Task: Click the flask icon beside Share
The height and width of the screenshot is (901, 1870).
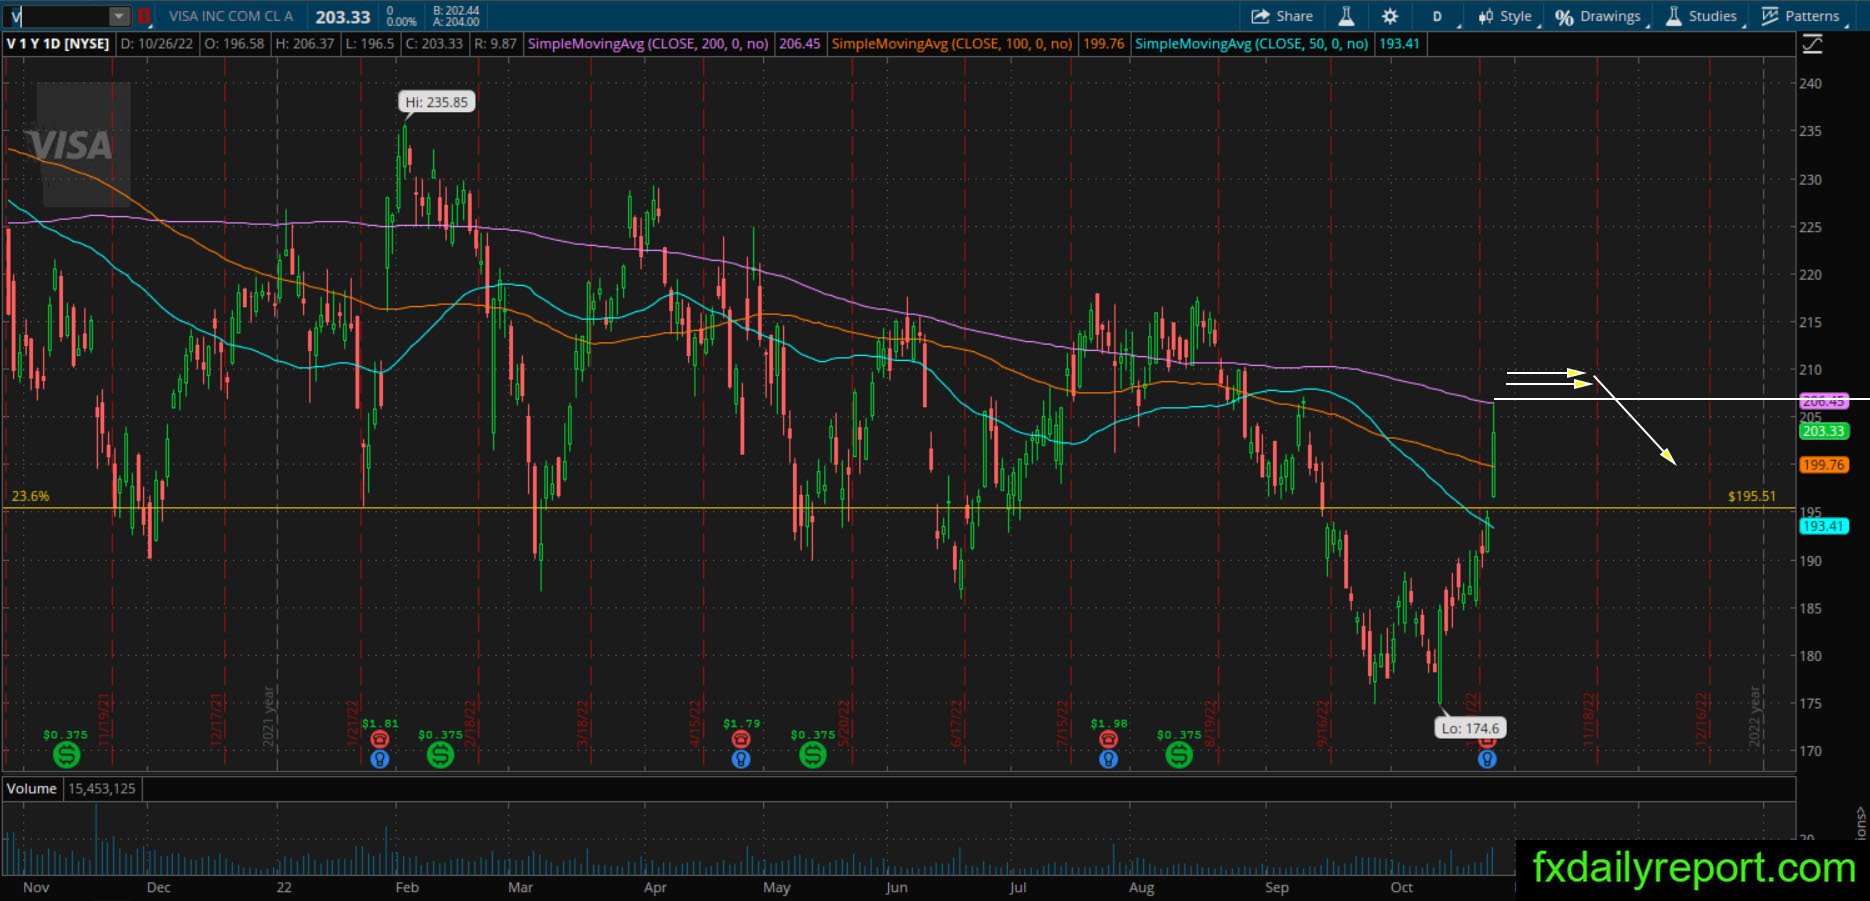Action: (1346, 16)
